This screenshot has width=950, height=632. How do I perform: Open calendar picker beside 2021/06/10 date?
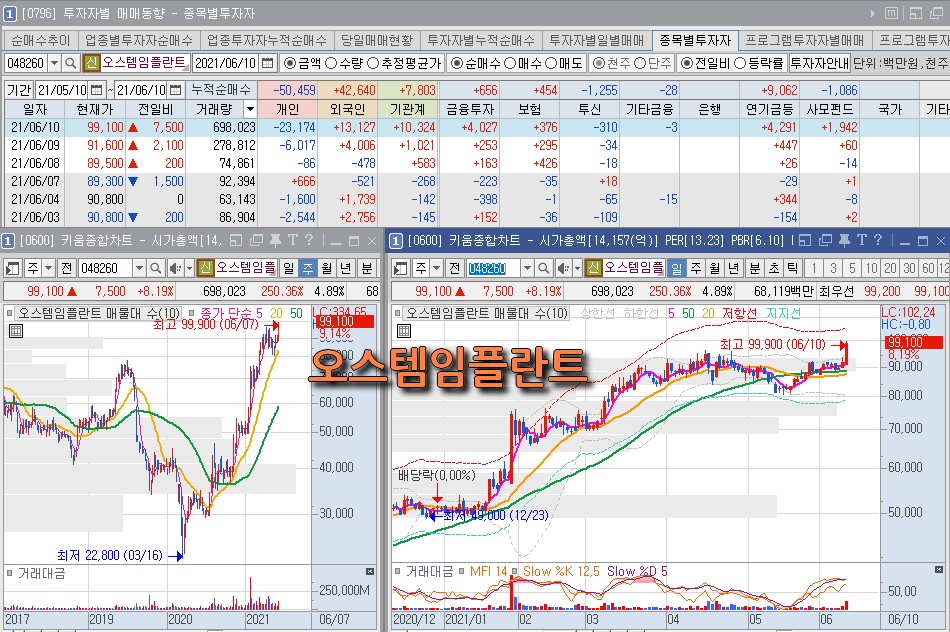tap(268, 63)
